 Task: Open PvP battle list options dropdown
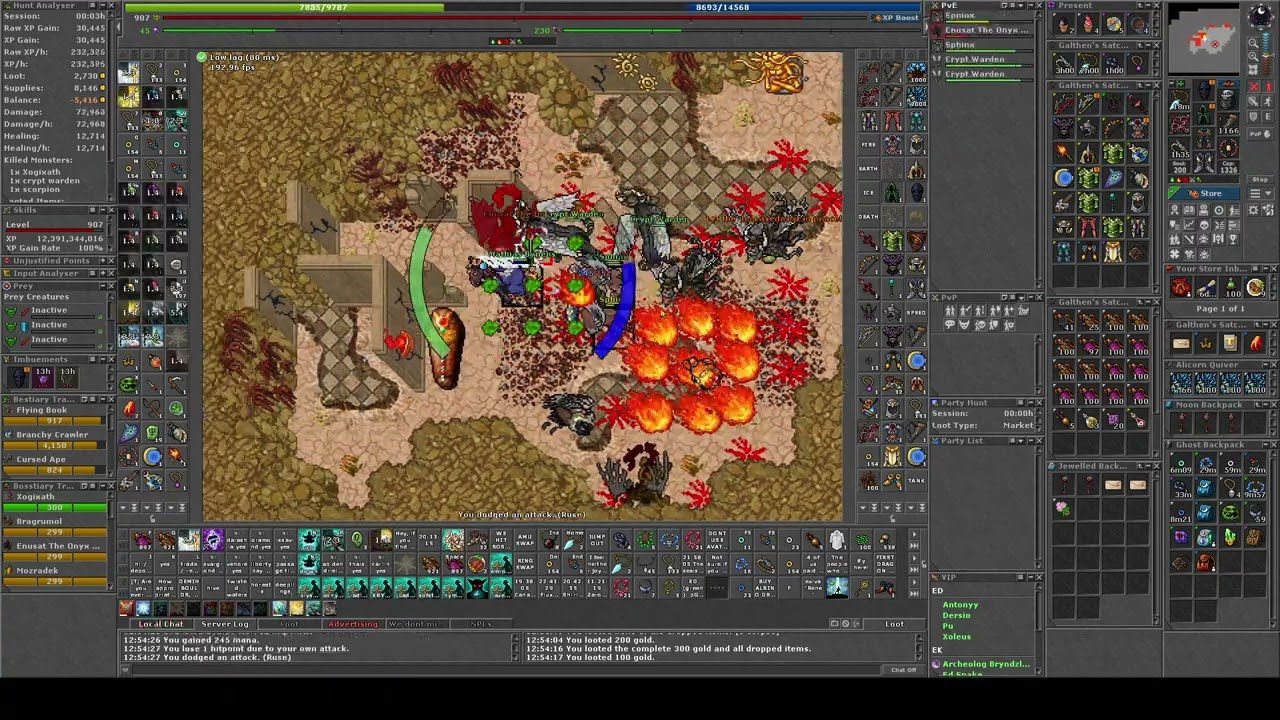pos(1021,298)
